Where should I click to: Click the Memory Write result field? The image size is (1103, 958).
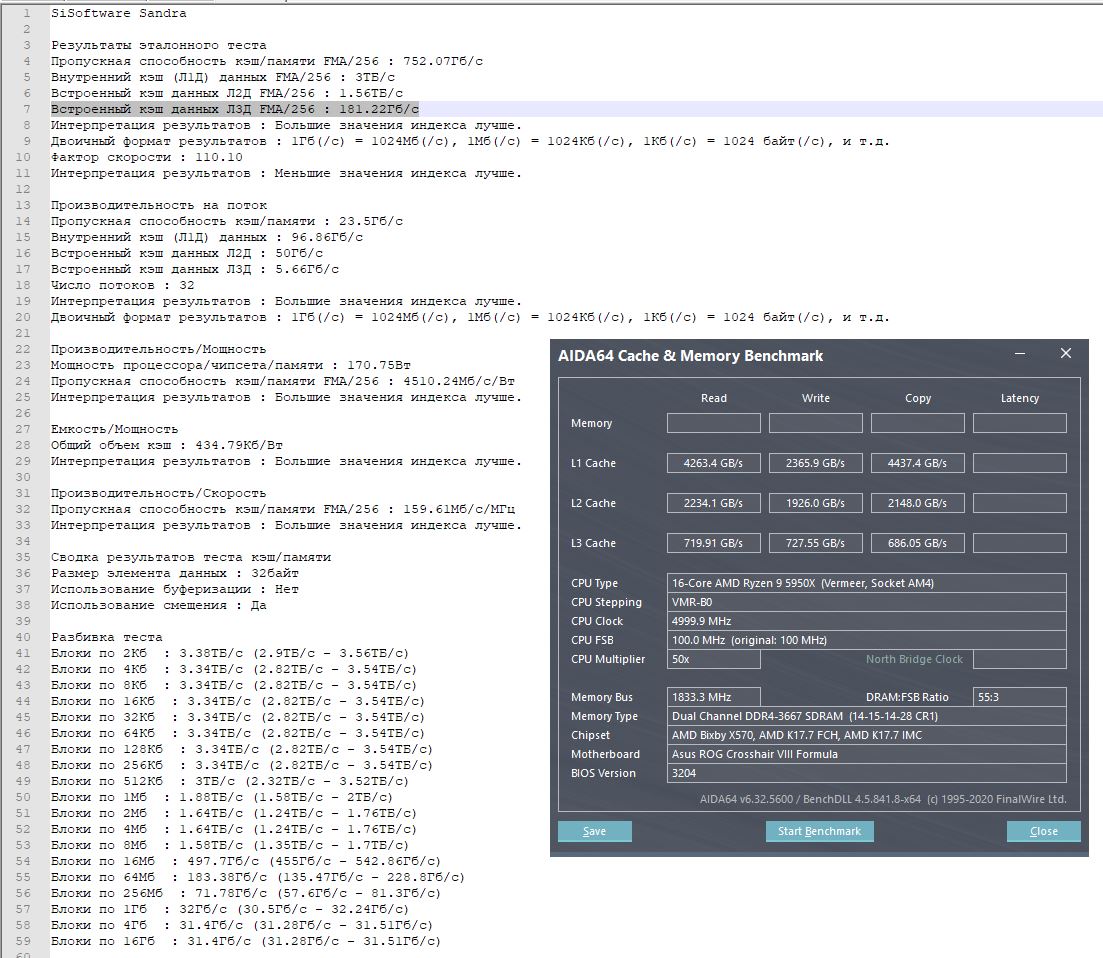(x=815, y=423)
